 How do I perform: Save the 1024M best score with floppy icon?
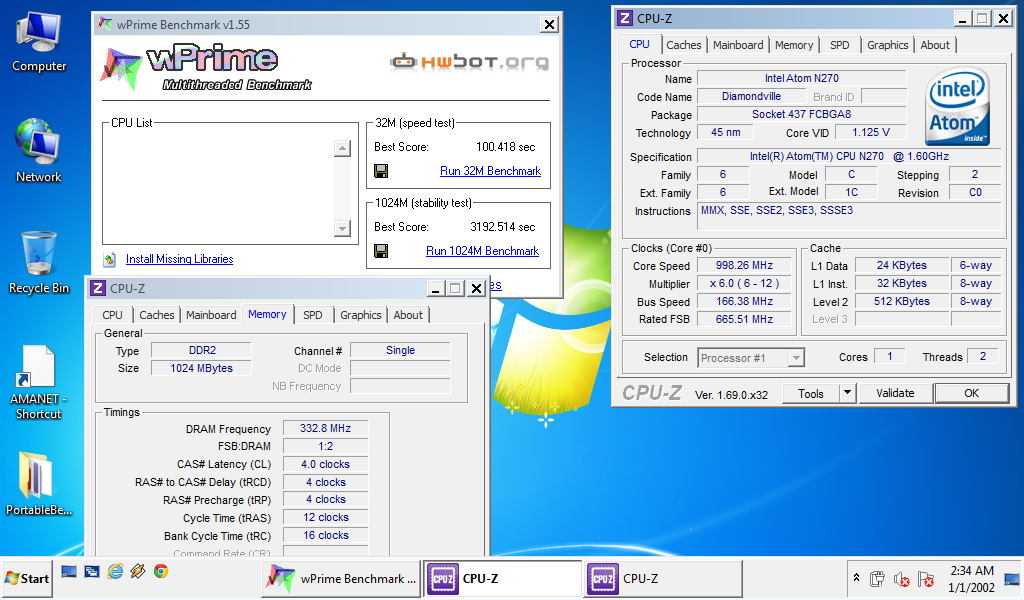[x=381, y=251]
